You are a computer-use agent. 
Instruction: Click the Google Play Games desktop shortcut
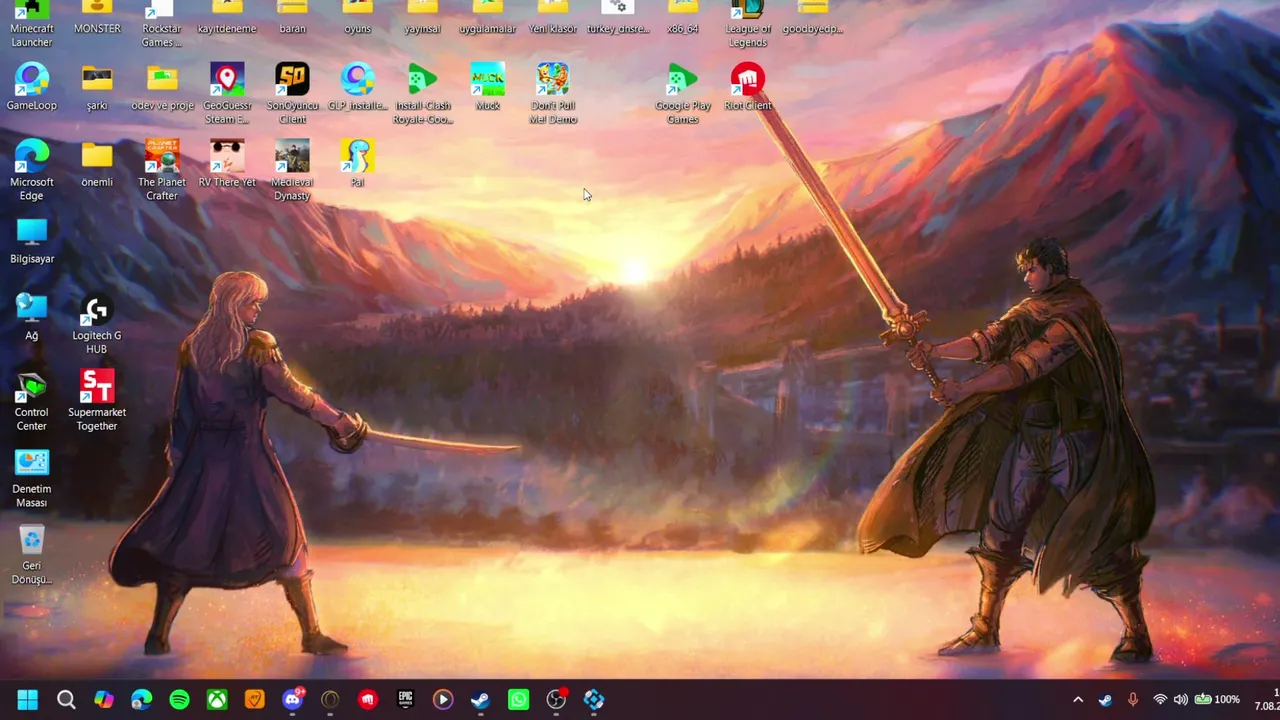coord(683,93)
